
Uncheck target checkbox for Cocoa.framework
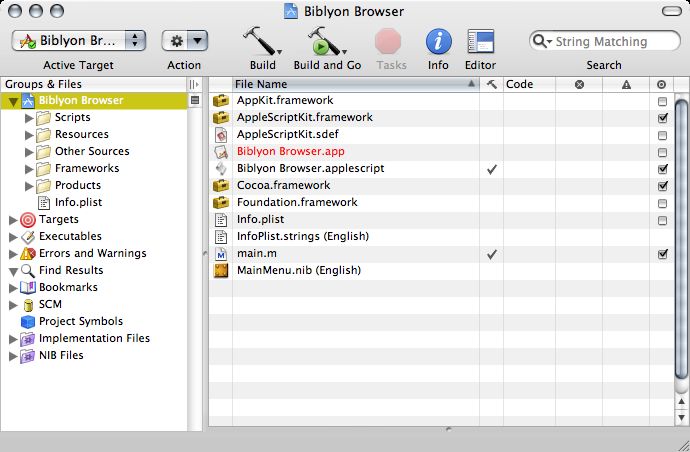pos(662,186)
